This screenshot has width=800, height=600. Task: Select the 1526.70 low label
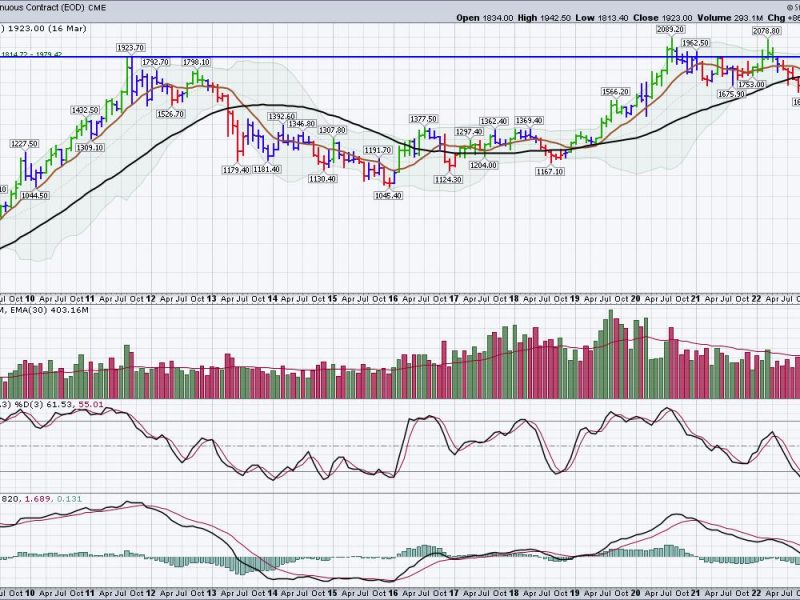pyautogui.click(x=170, y=114)
